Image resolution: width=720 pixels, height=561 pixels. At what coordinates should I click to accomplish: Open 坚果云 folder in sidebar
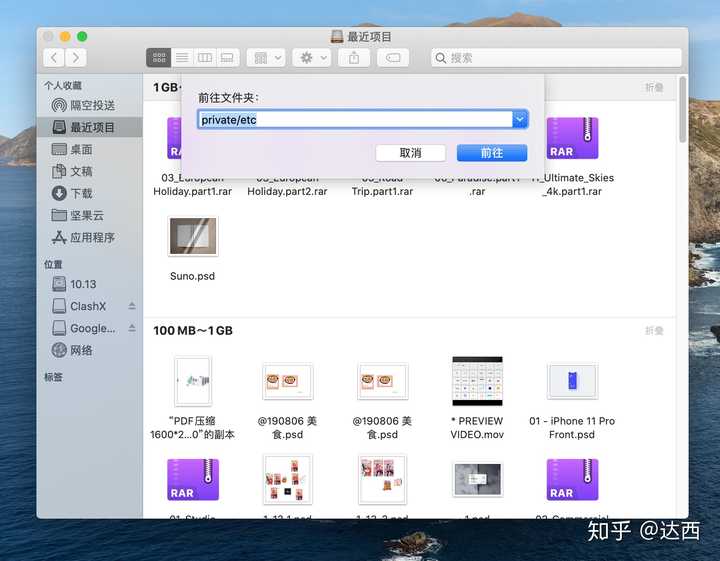tap(90, 215)
